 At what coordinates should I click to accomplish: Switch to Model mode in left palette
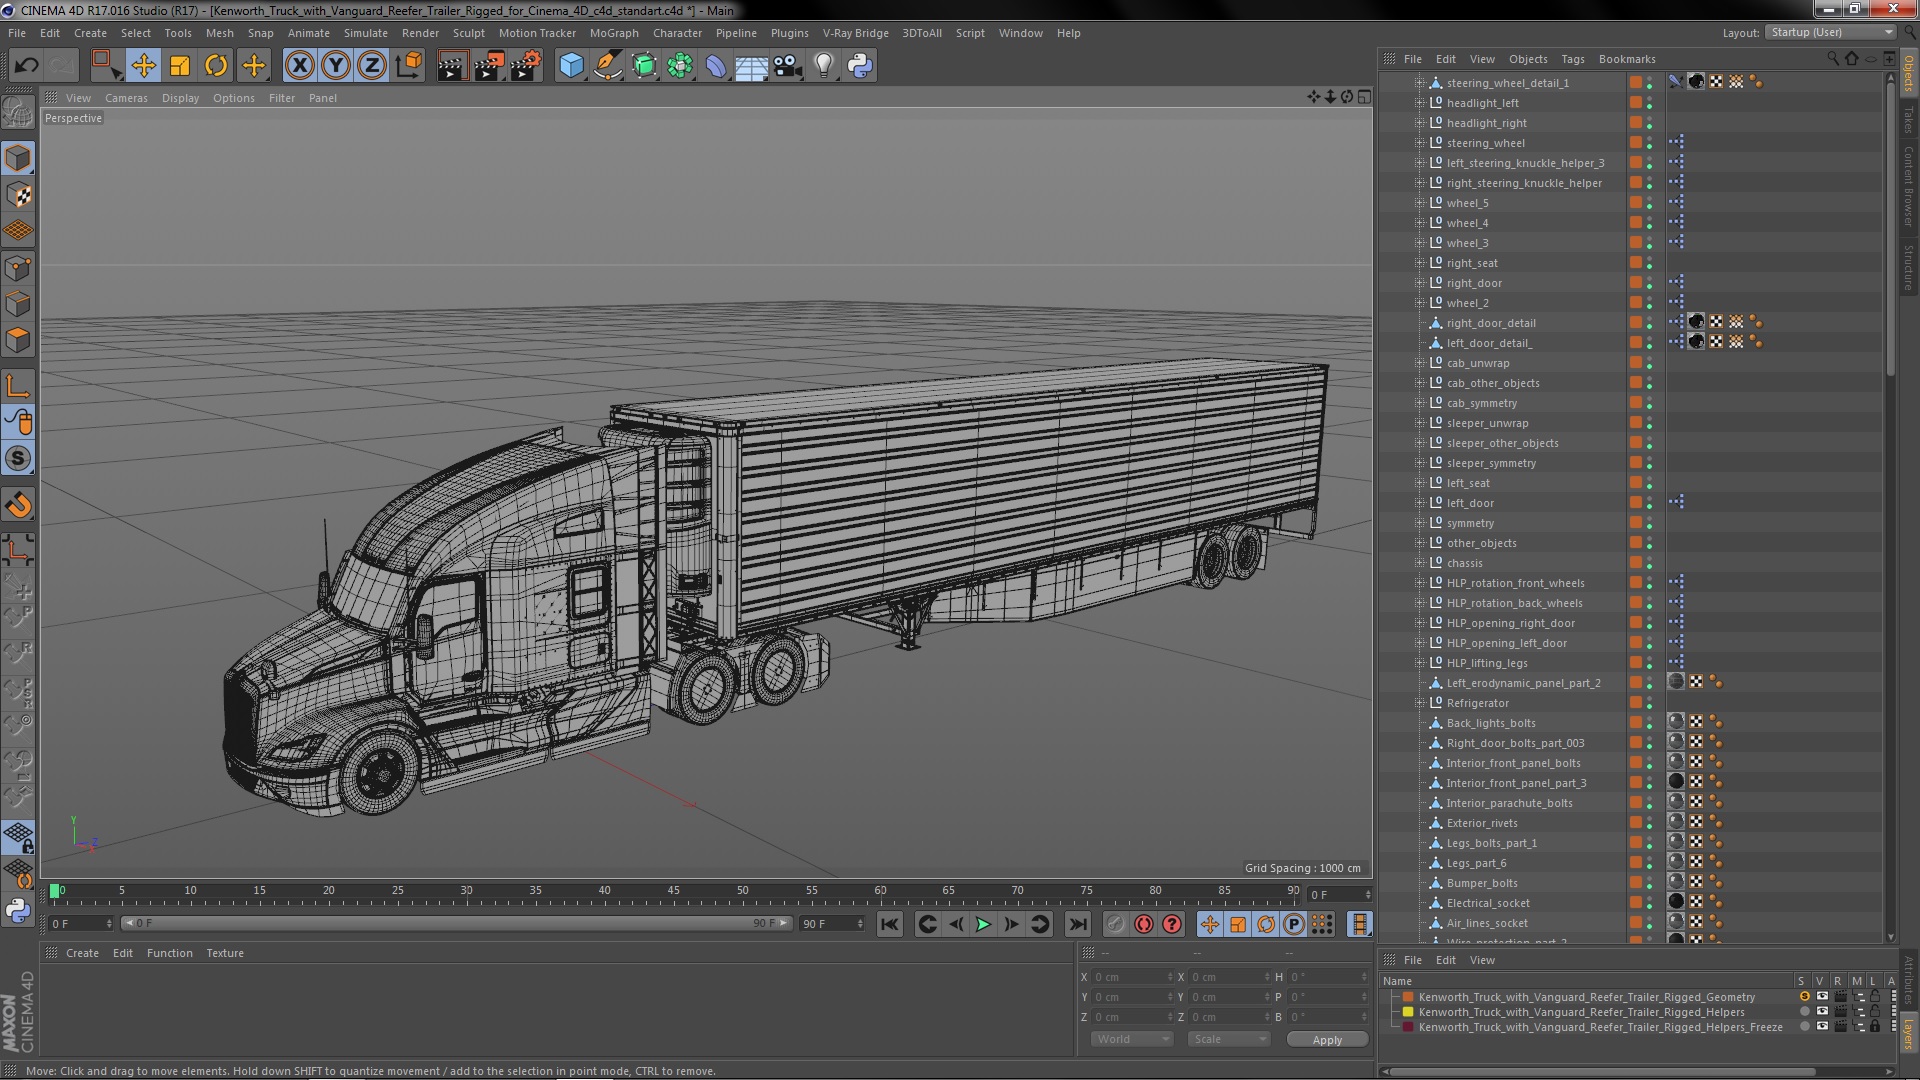coord(18,158)
